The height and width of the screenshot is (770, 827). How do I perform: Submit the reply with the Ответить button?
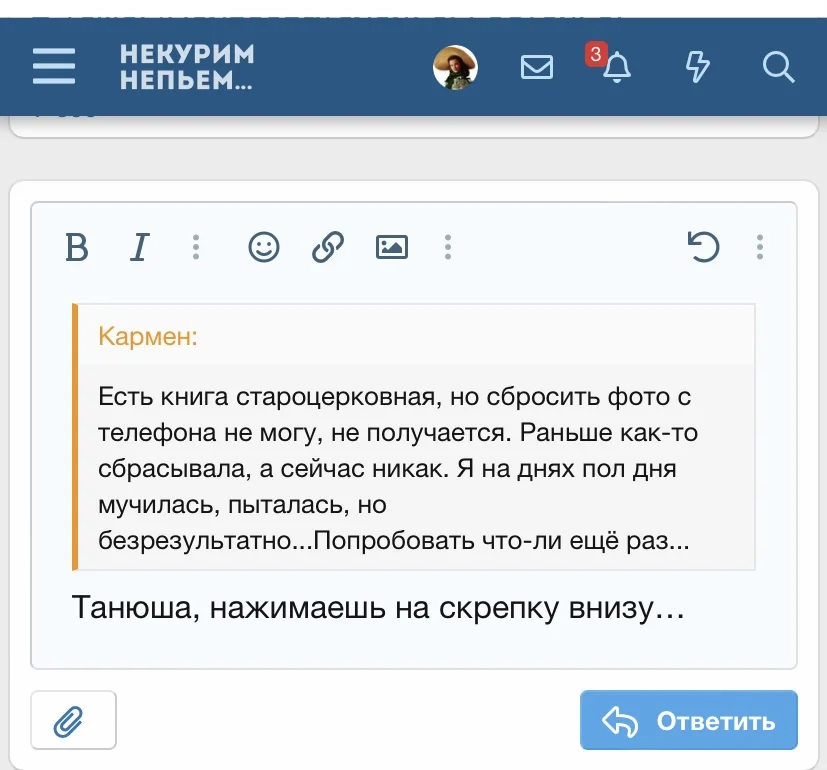pyautogui.click(x=688, y=719)
